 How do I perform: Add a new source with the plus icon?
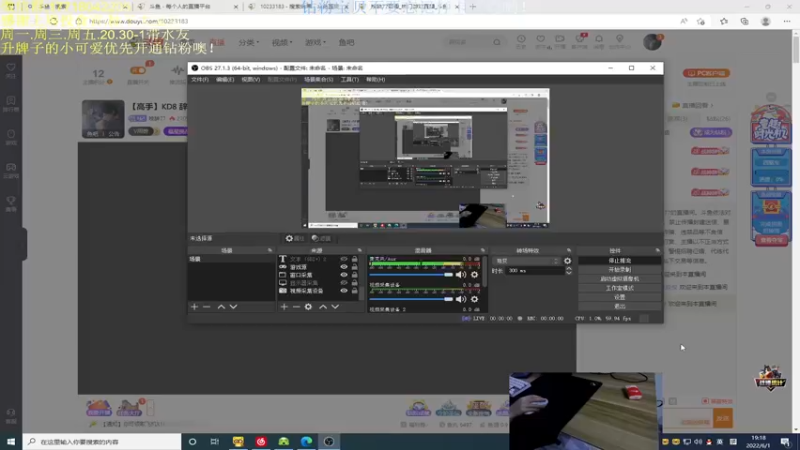284,307
